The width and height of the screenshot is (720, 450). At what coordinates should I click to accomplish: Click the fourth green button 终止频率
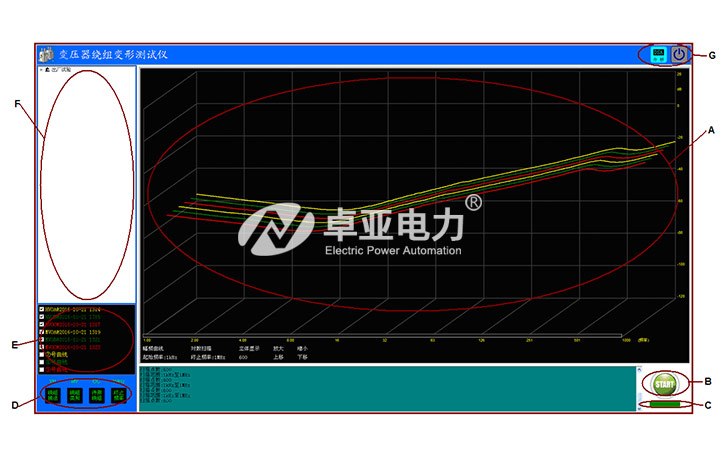tap(118, 395)
